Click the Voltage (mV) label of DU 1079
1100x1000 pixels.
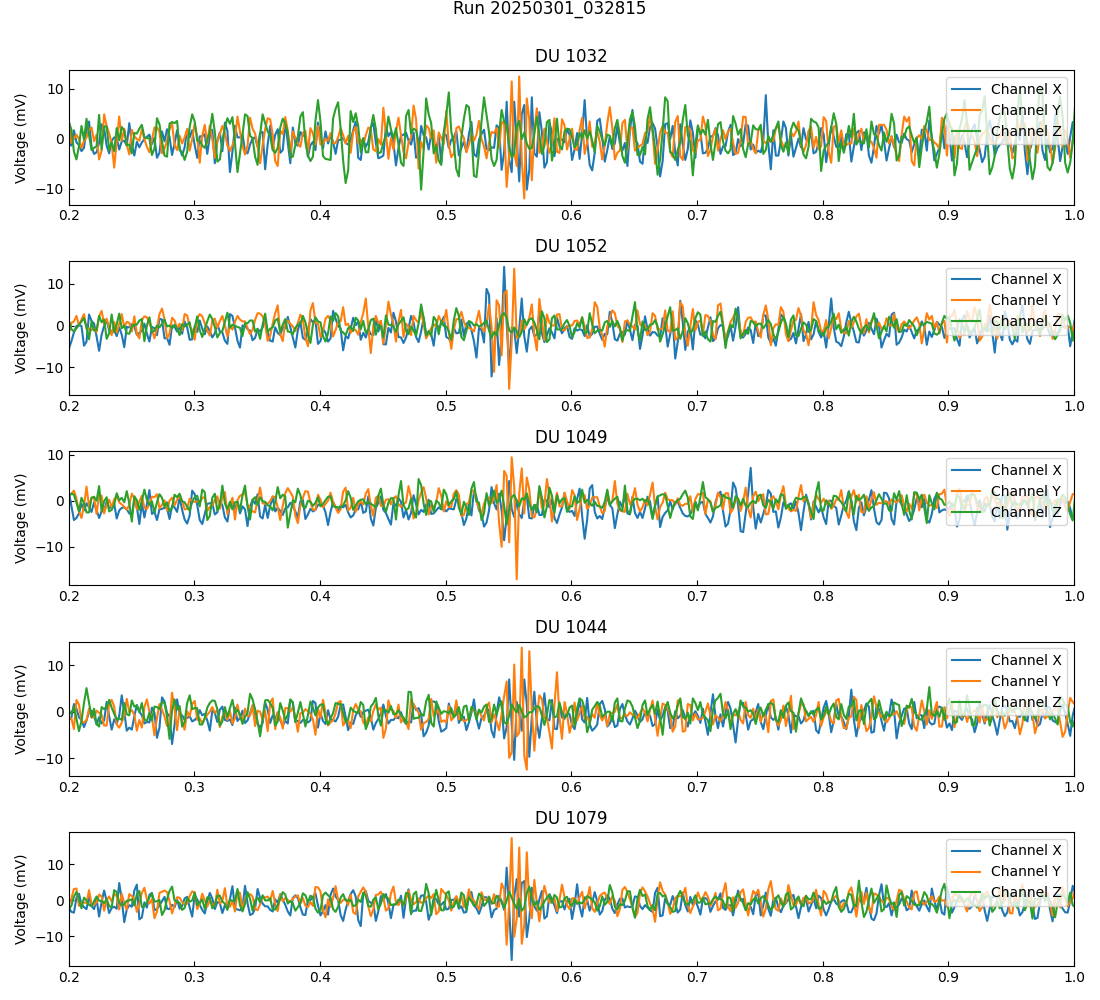[x=21, y=899]
